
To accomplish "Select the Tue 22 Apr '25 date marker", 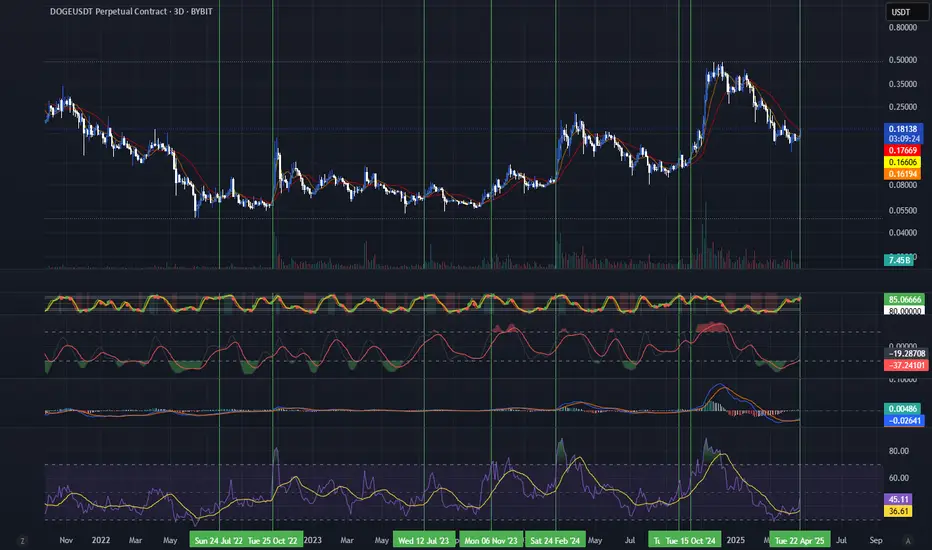I will [799, 540].
